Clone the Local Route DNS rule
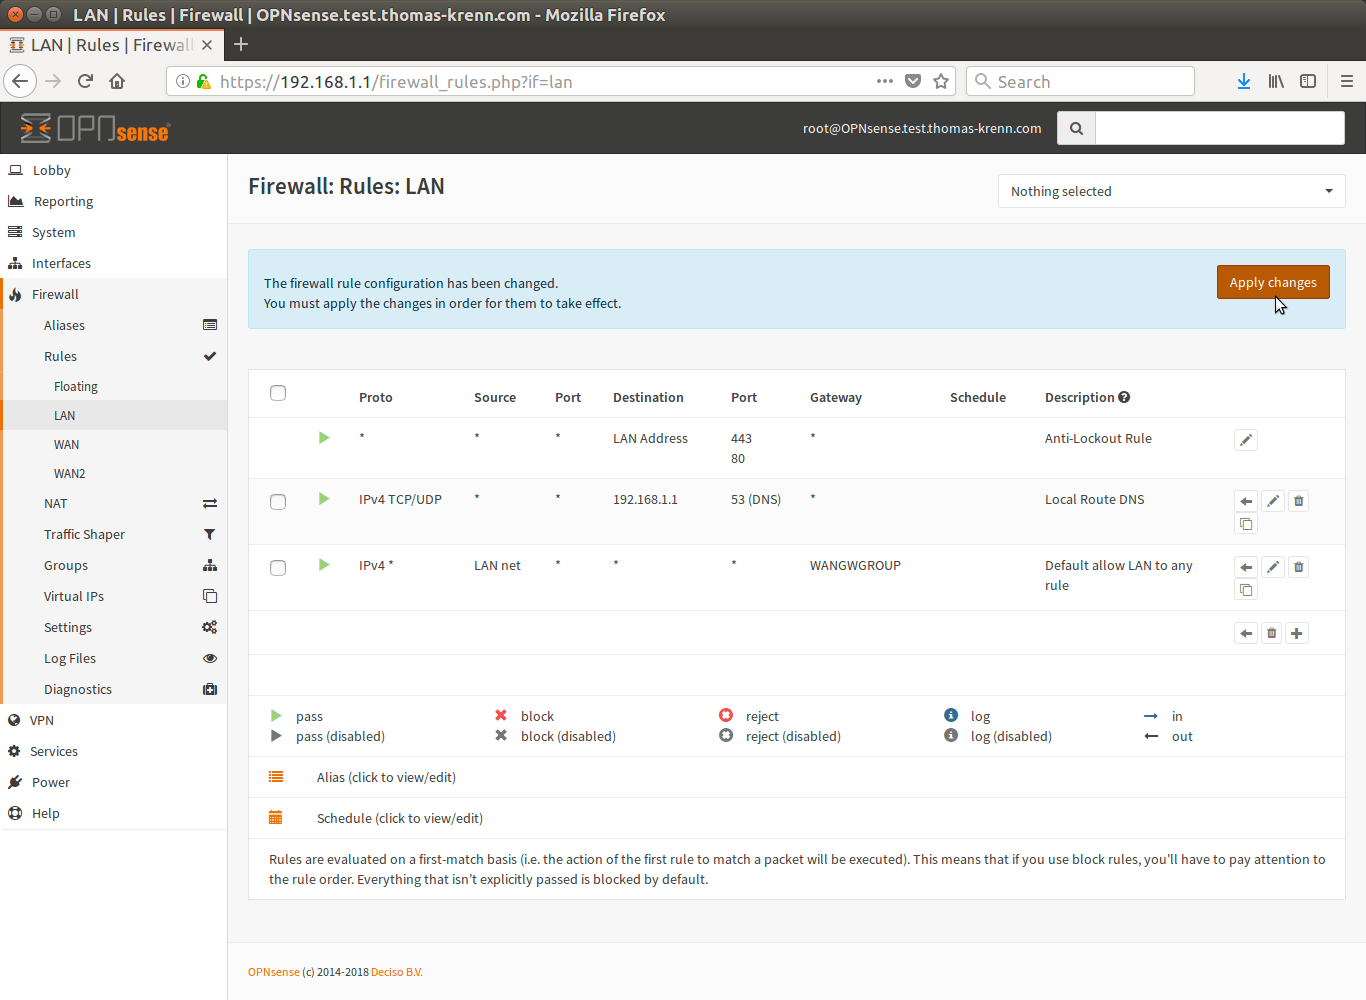This screenshot has width=1366, height=1000. point(1245,524)
